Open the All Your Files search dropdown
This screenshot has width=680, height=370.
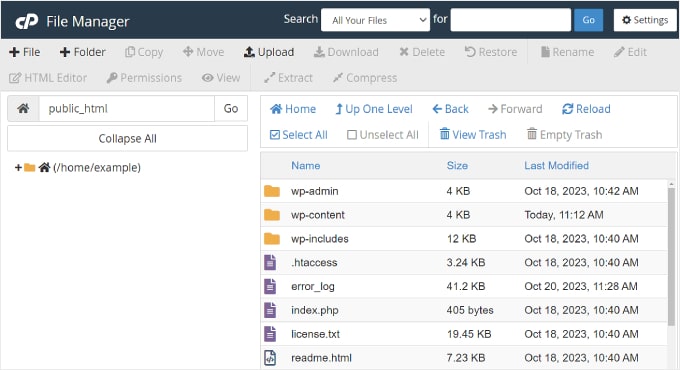click(x=376, y=20)
